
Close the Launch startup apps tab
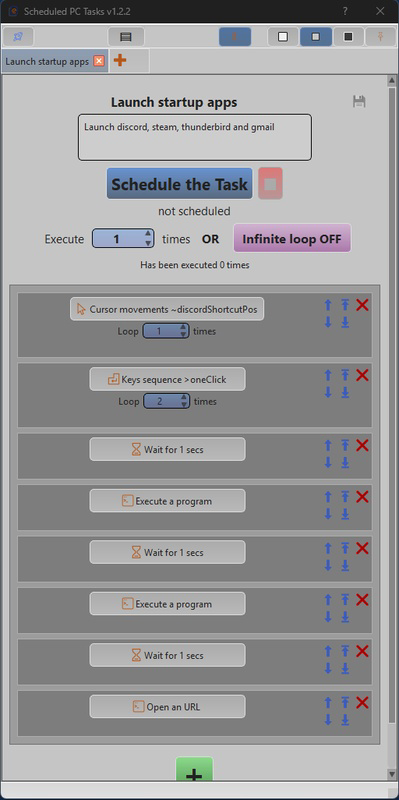99,61
